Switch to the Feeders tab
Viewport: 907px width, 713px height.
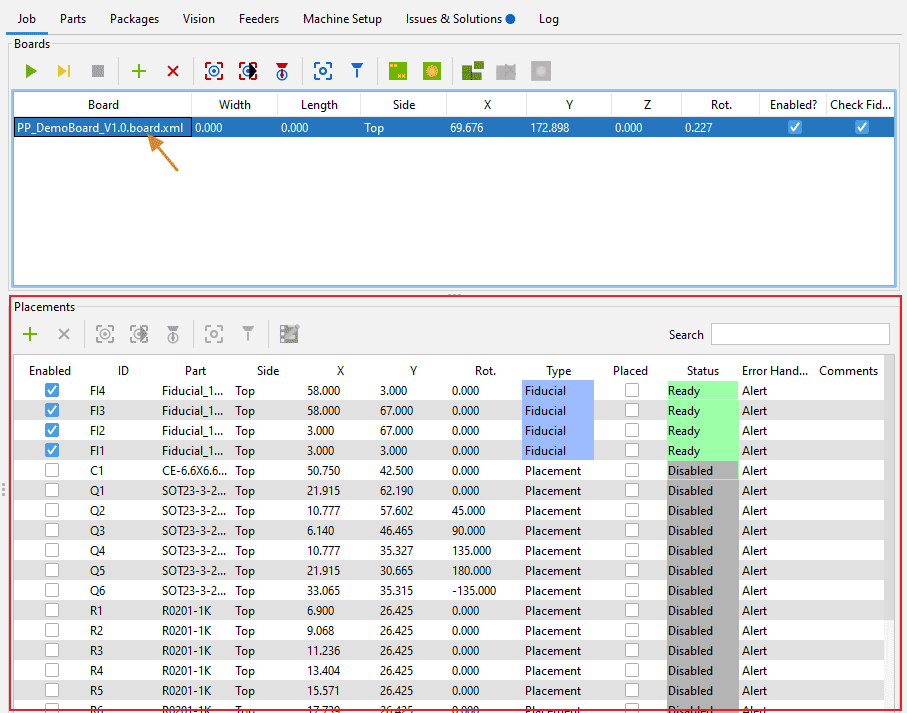259,19
